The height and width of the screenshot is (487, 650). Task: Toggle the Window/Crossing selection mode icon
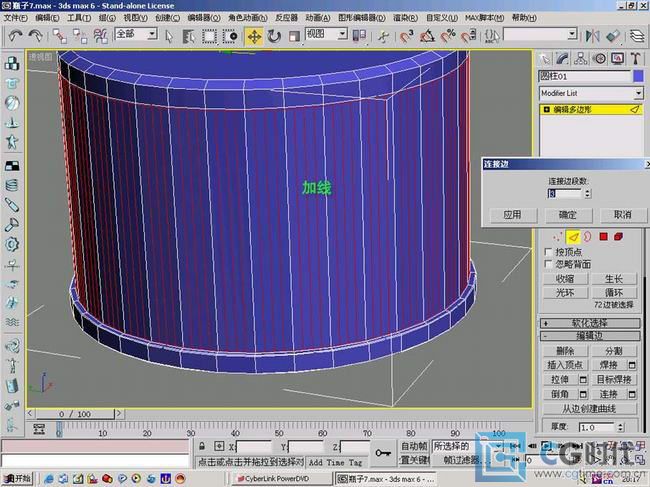(230, 36)
